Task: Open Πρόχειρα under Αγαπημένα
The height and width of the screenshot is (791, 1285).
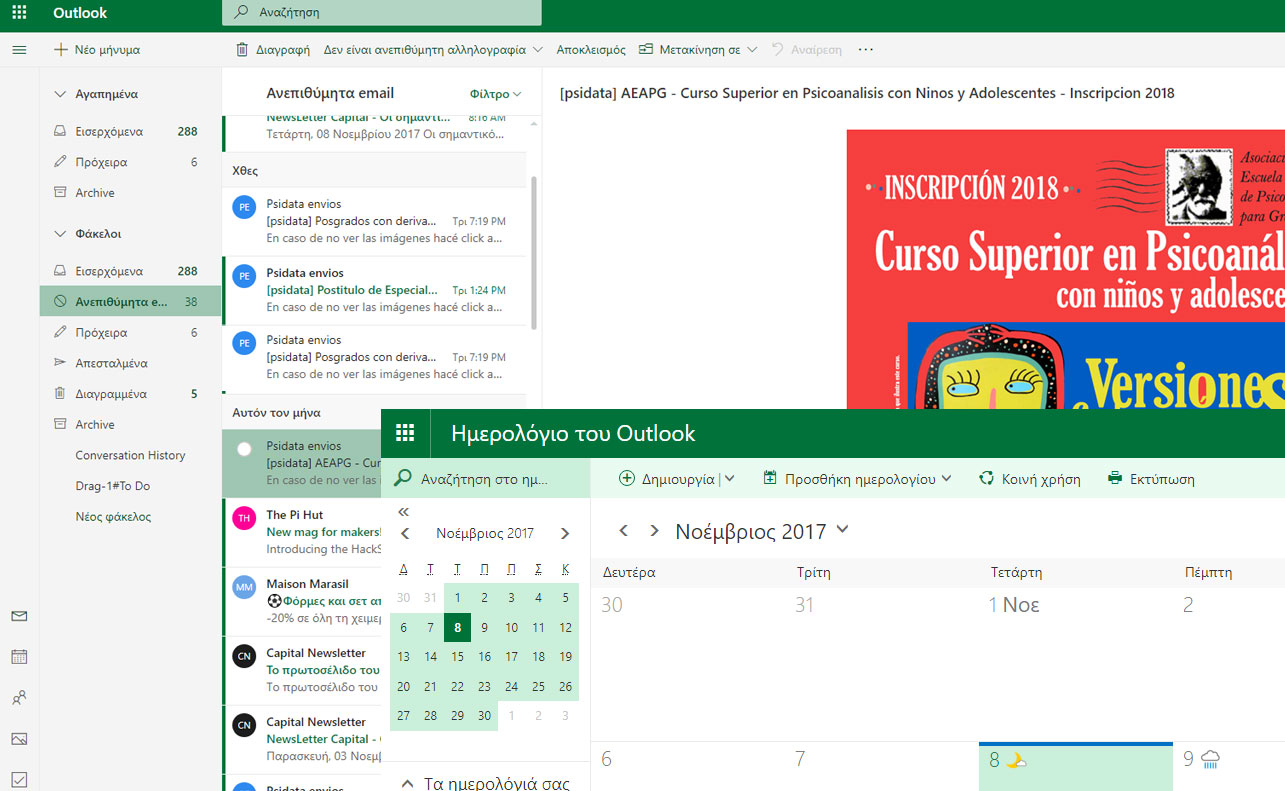Action: coord(130,162)
